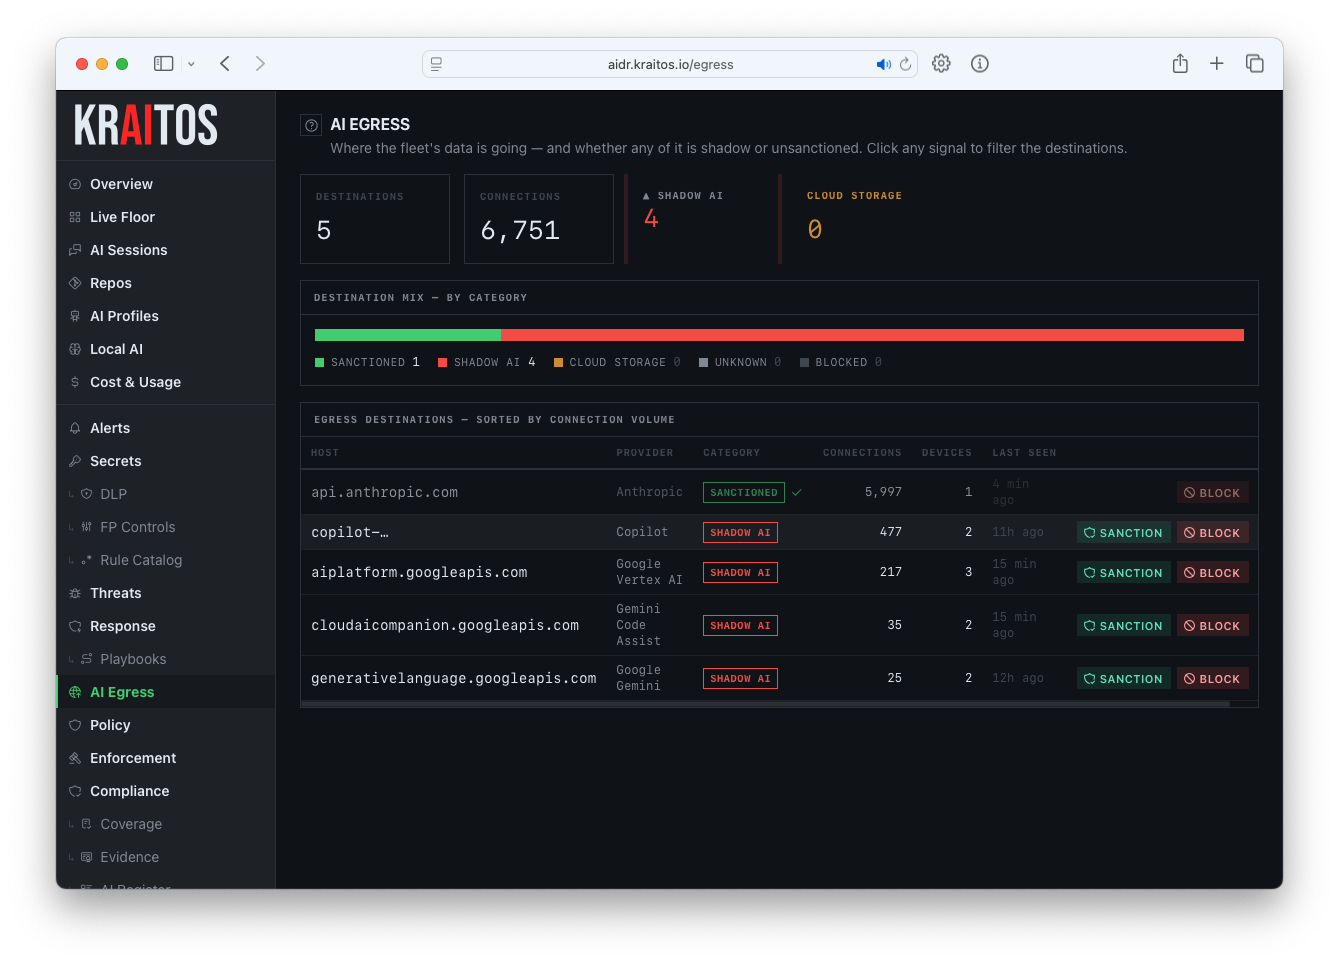Open the AI Egress help question icon

(x=311, y=125)
